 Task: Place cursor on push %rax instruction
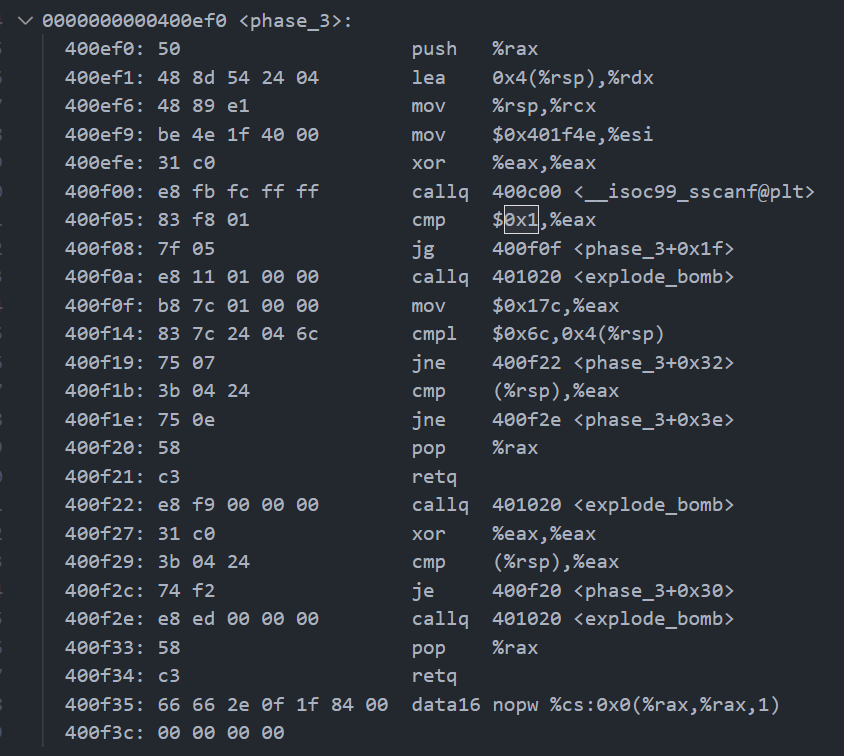click(474, 49)
